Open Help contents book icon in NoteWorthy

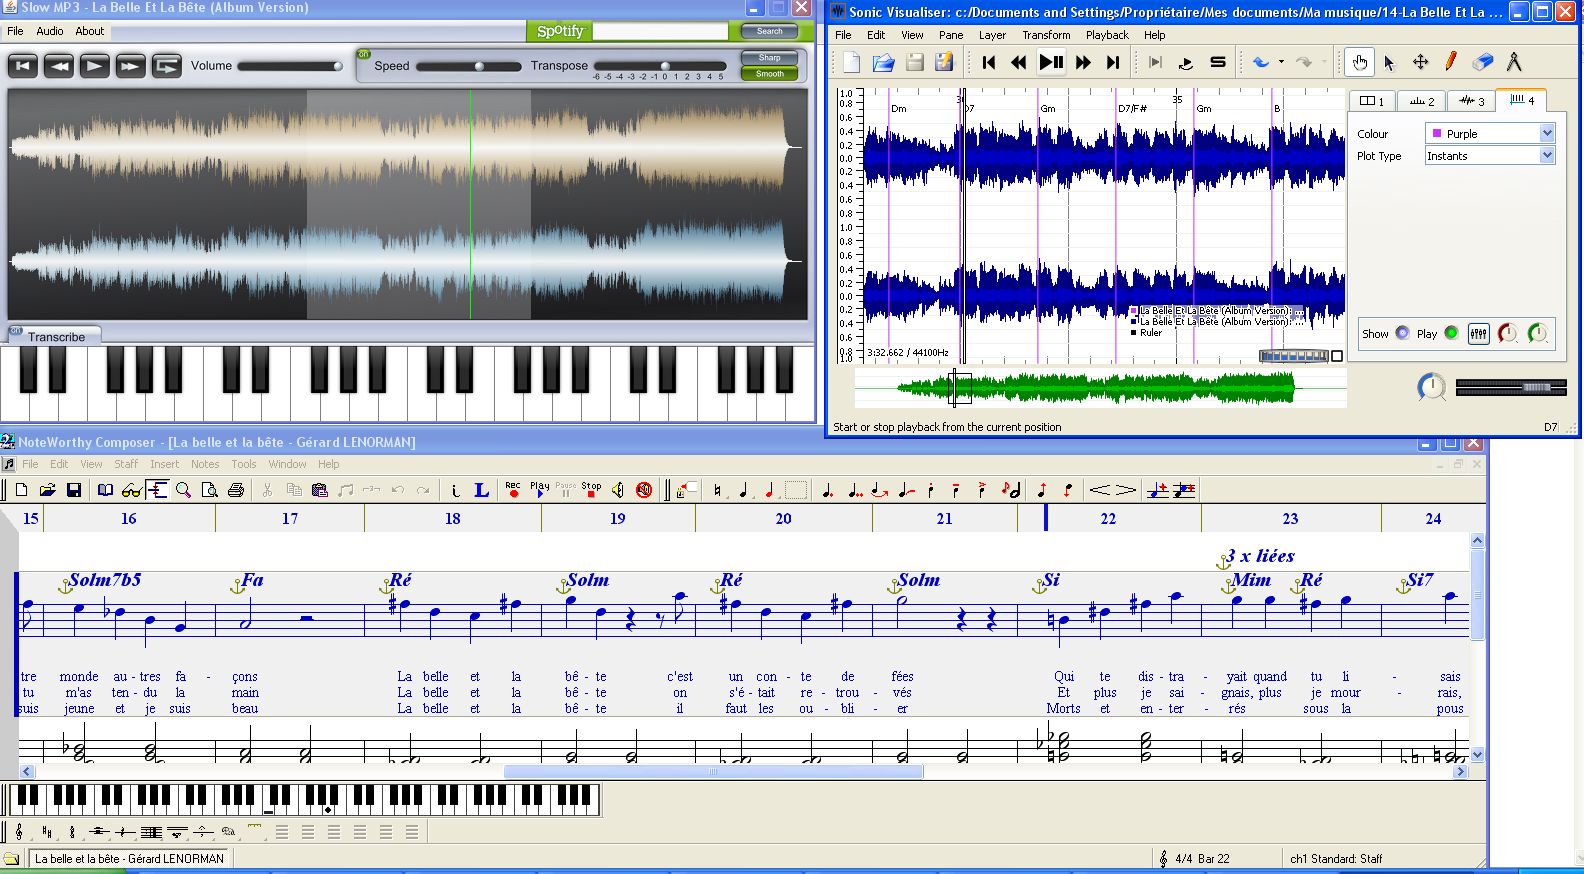tap(105, 490)
